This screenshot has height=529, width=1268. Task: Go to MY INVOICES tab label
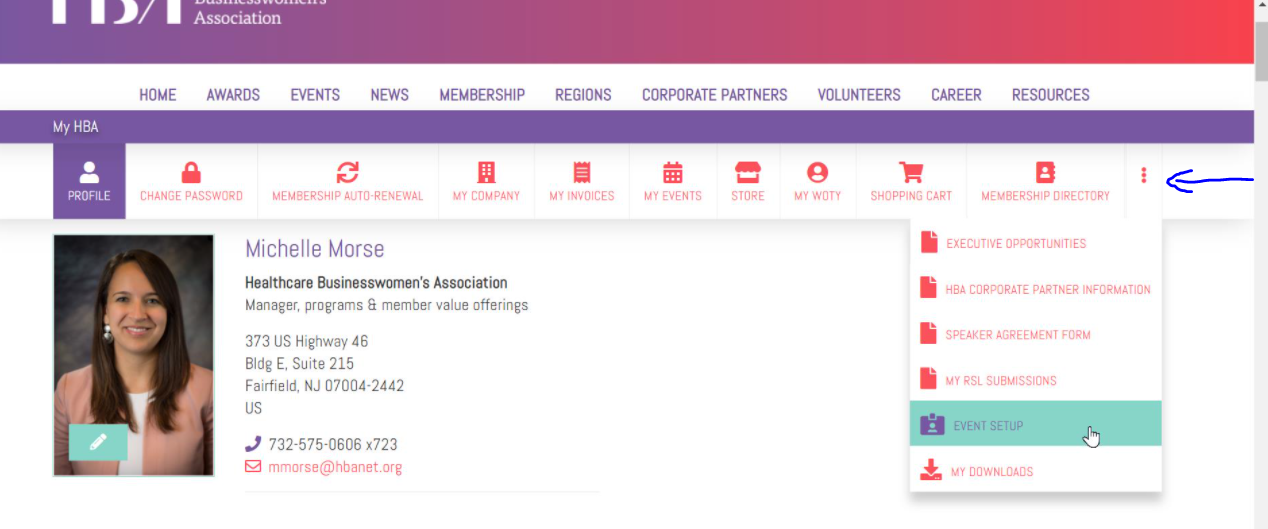click(582, 196)
